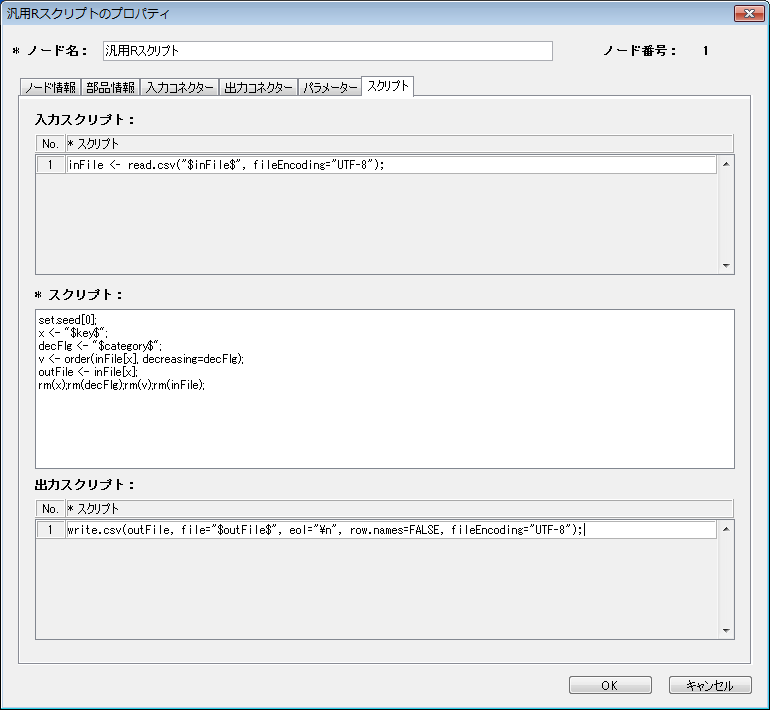Focus the ノード名 text field
The image size is (770, 710).
[x=326, y=51]
